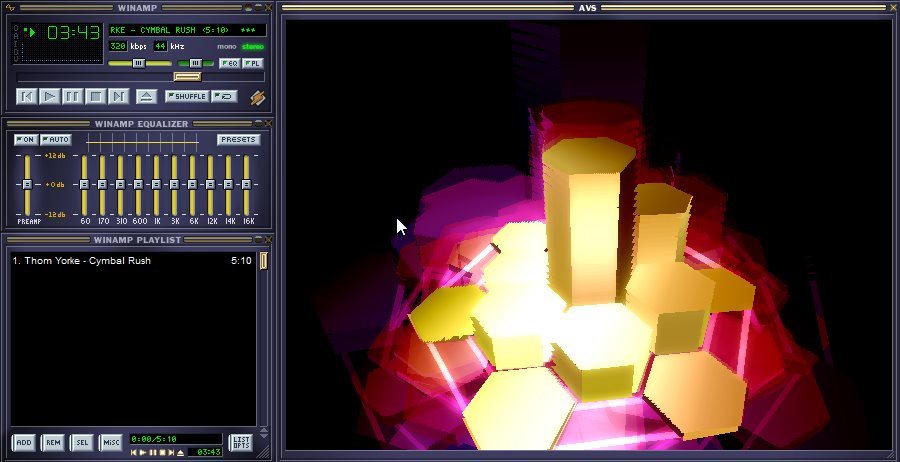This screenshot has height=462, width=900.
Task: Toggle the EQ window button
Action: [230, 63]
